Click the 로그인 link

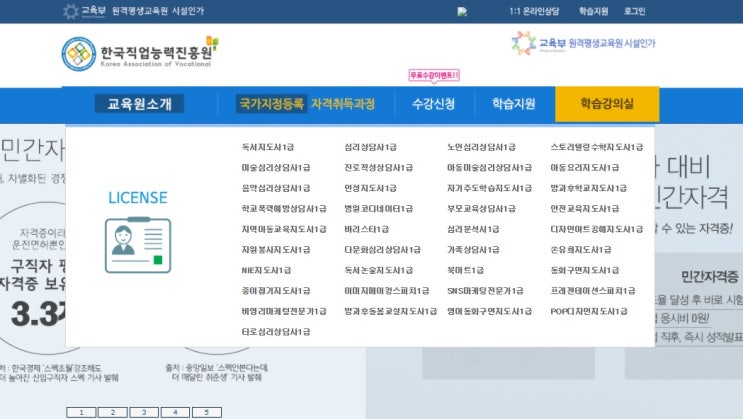pyautogui.click(x=634, y=11)
